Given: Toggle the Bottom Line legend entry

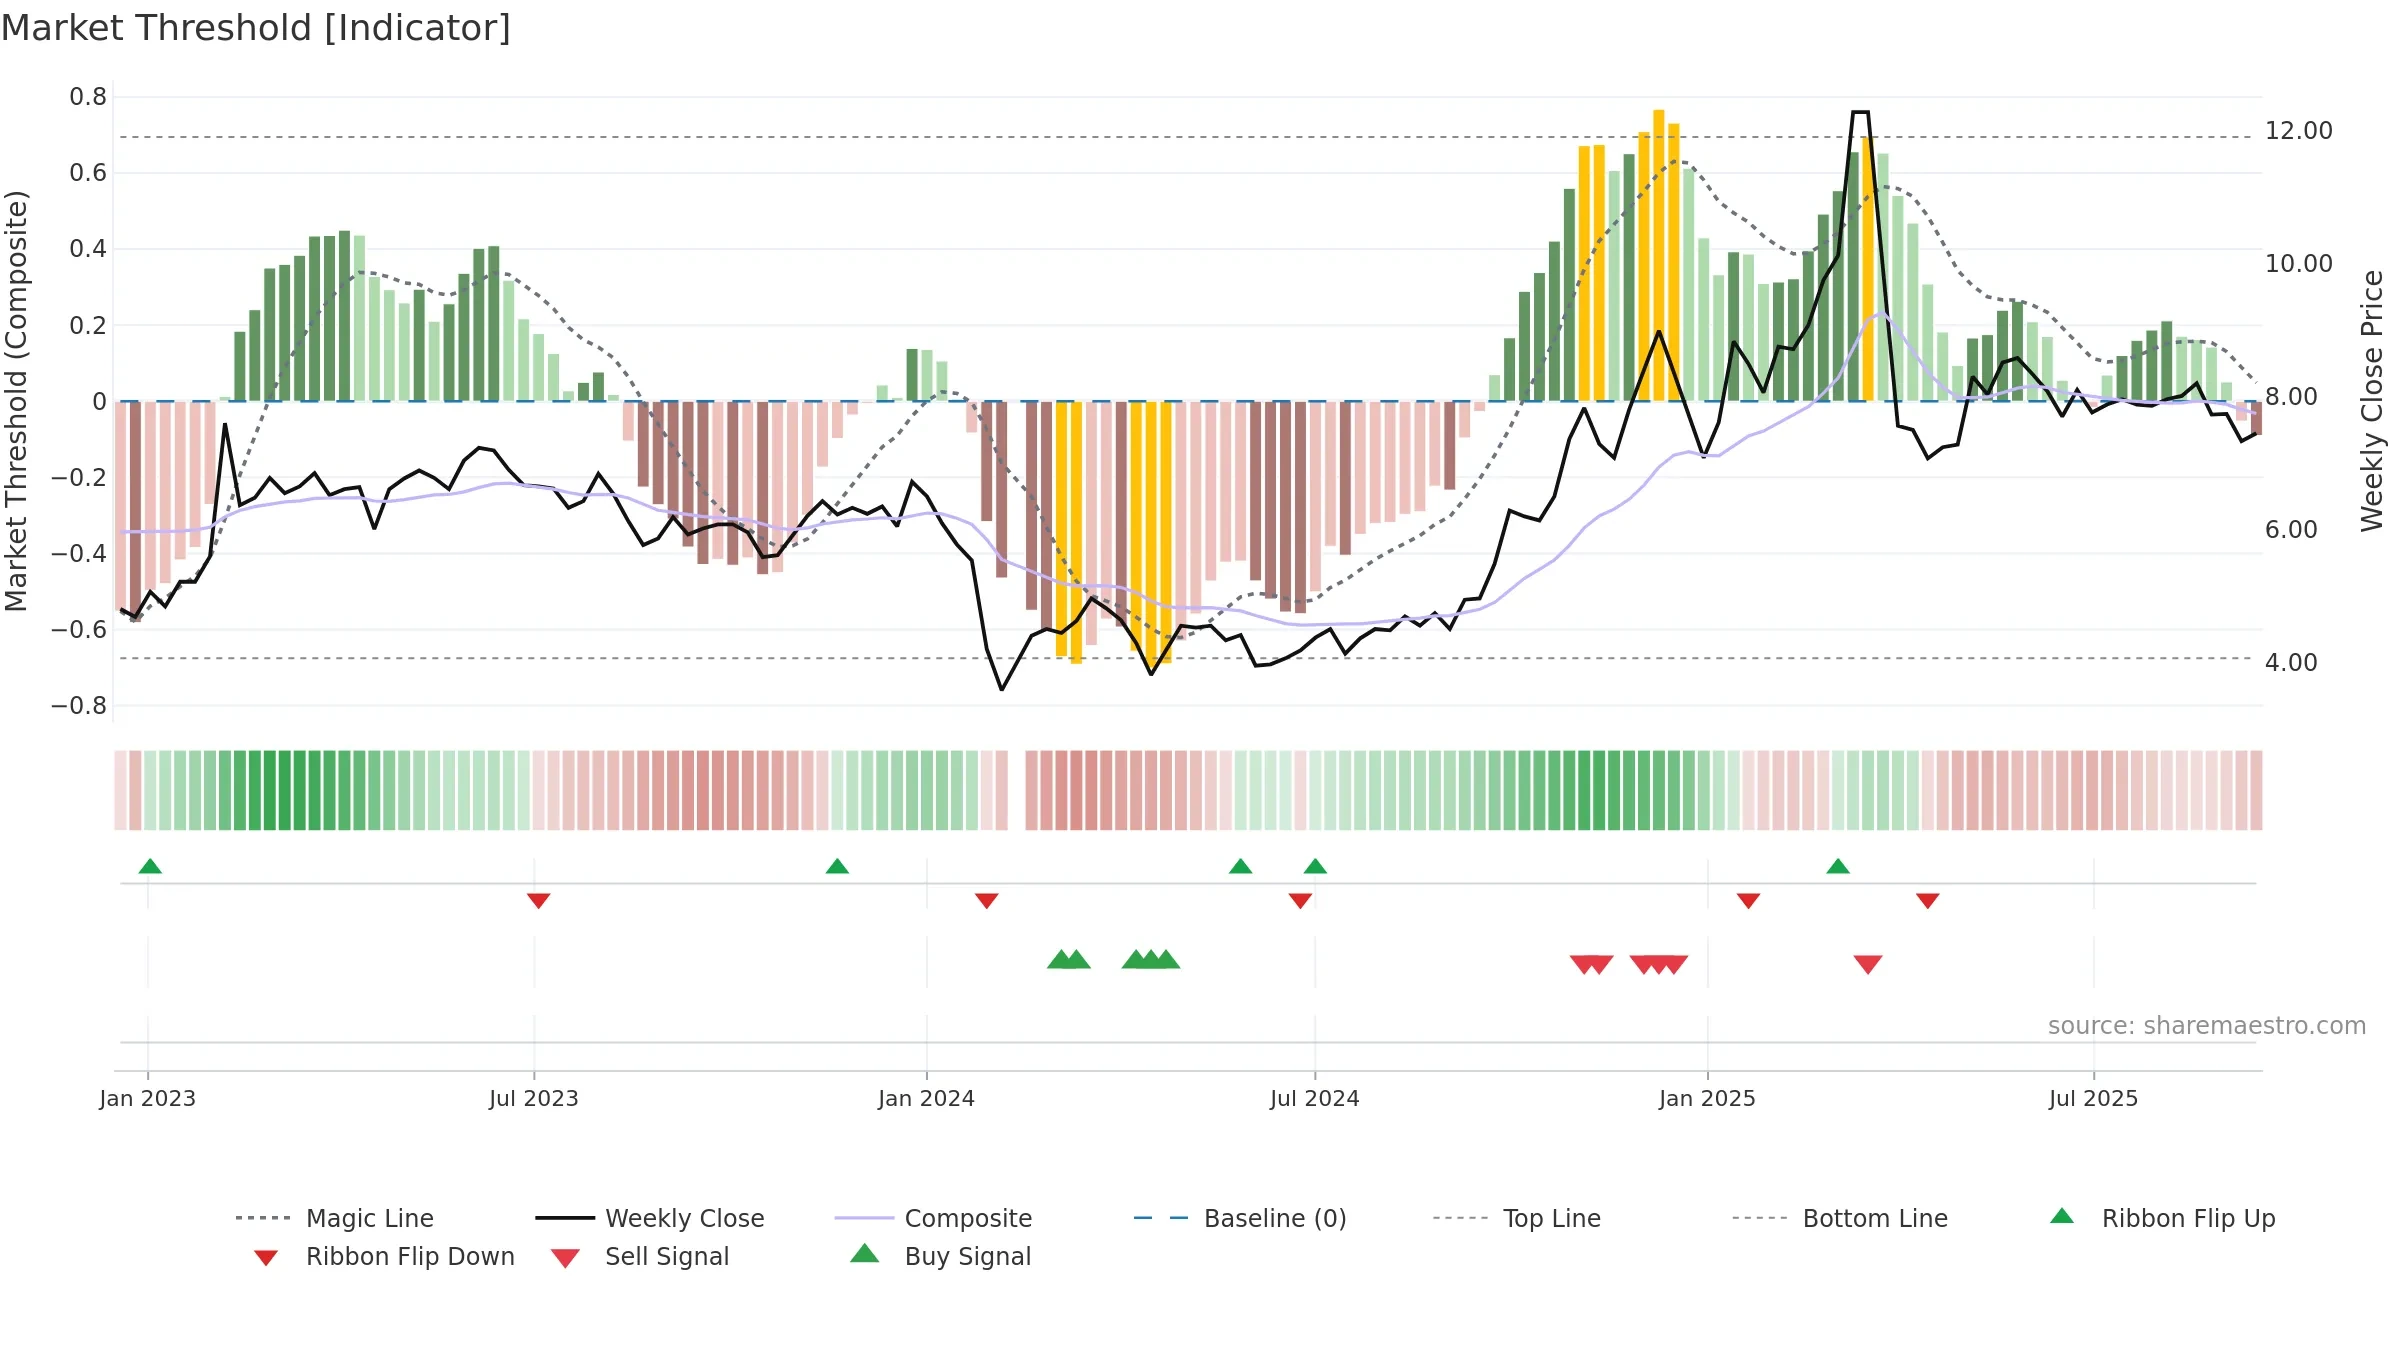Looking at the screenshot, I should [x=1839, y=1218].
